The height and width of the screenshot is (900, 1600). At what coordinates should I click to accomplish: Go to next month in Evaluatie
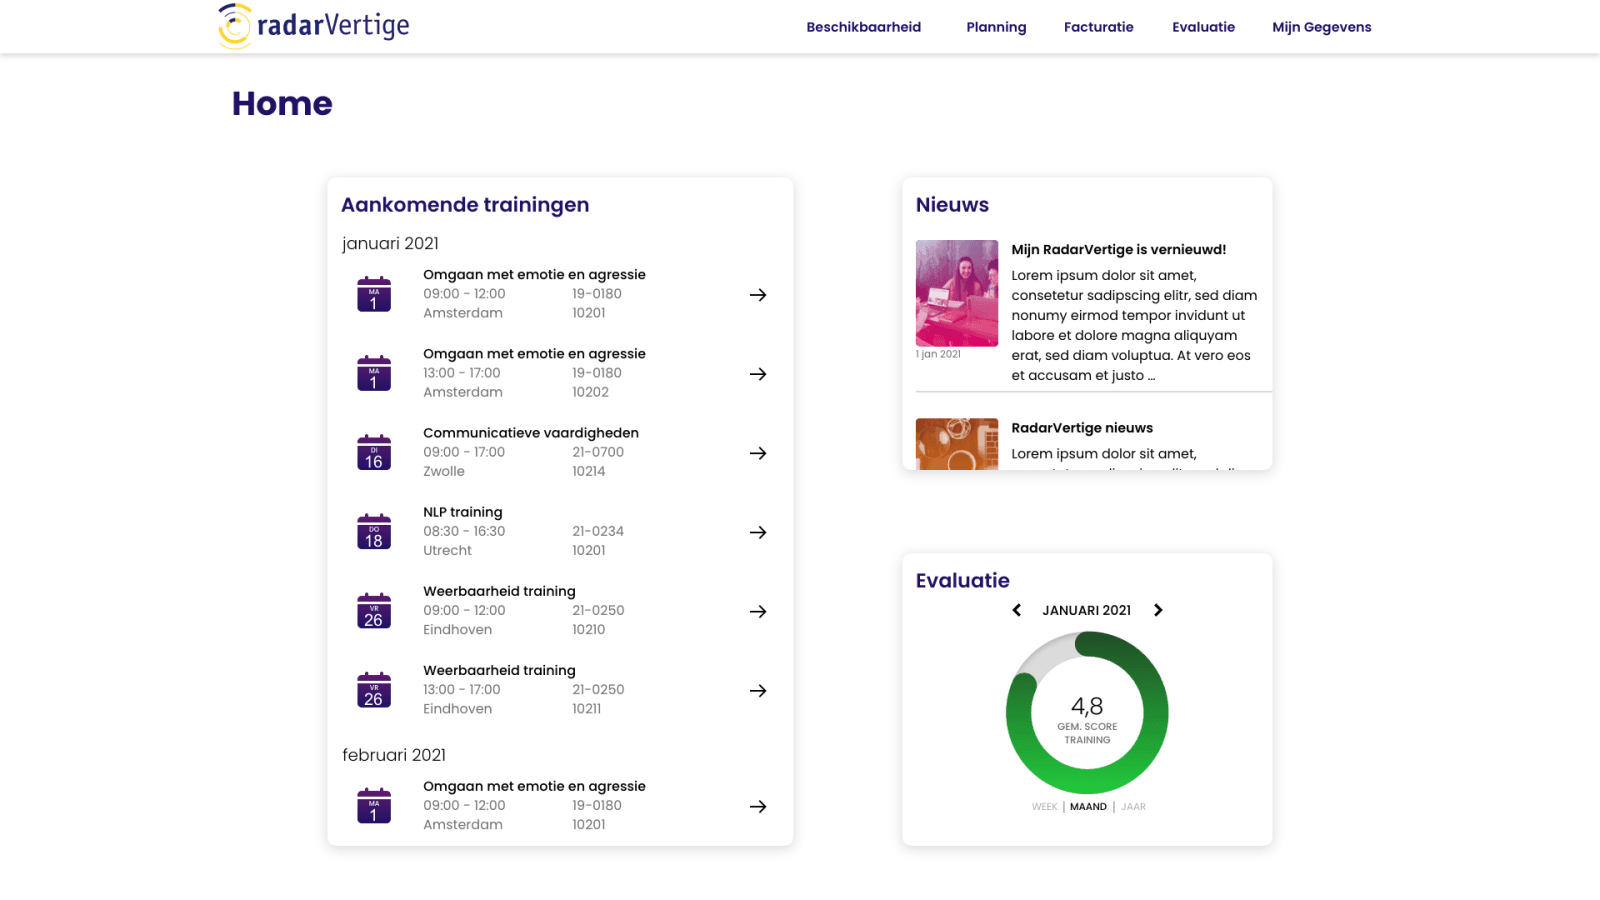1158,610
